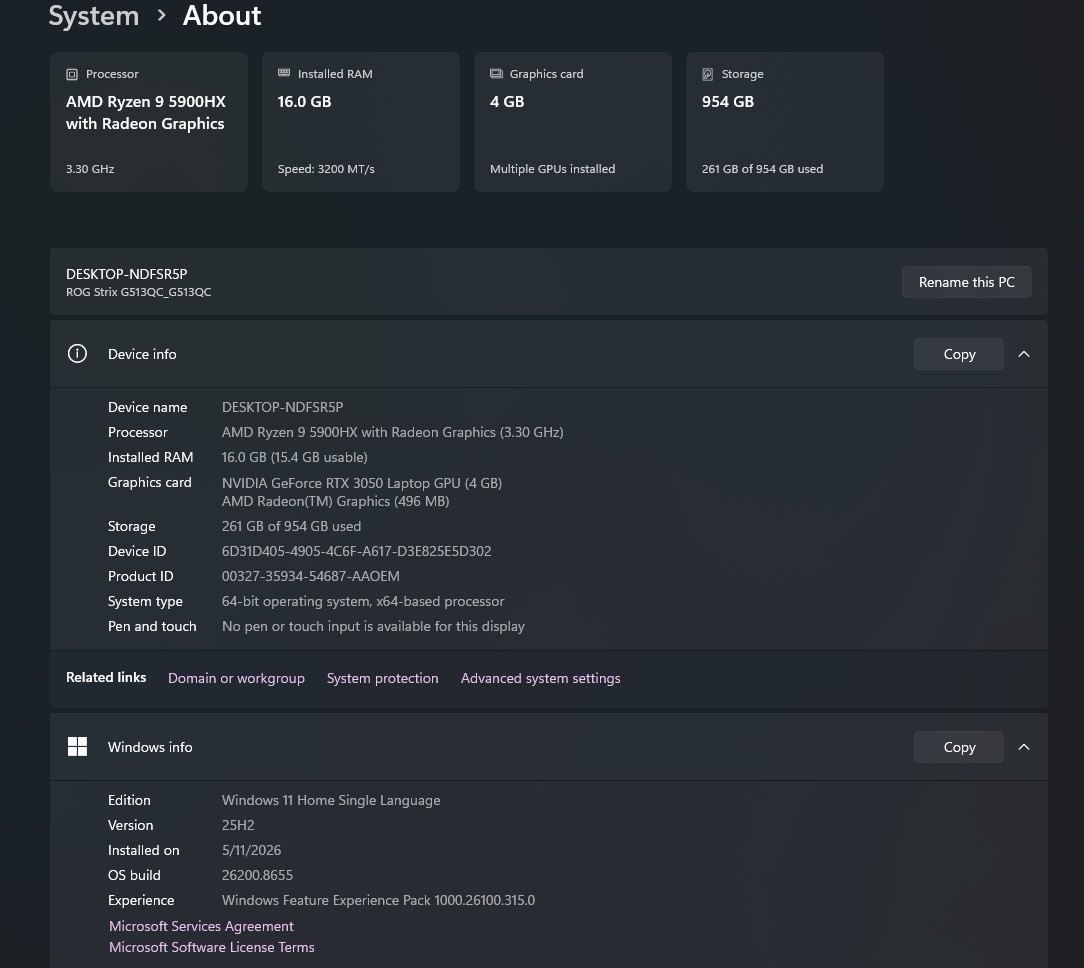Click 16.0 GB (15.4 GB usable) value
Viewport: 1084px width, 968px height.
(295, 457)
